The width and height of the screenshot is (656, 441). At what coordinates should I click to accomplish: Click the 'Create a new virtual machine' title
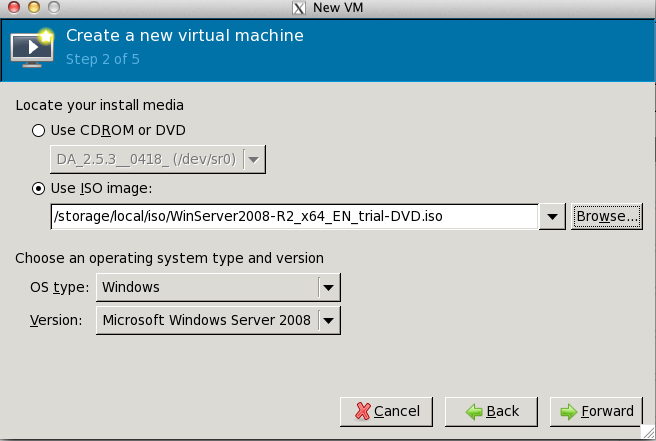coord(185,36)
